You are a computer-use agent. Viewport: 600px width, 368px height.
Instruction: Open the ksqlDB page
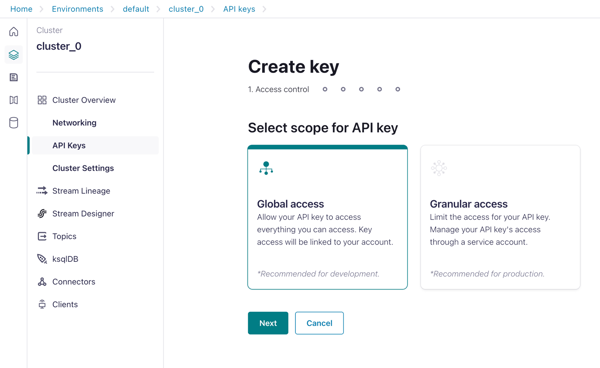coord(65,259)
